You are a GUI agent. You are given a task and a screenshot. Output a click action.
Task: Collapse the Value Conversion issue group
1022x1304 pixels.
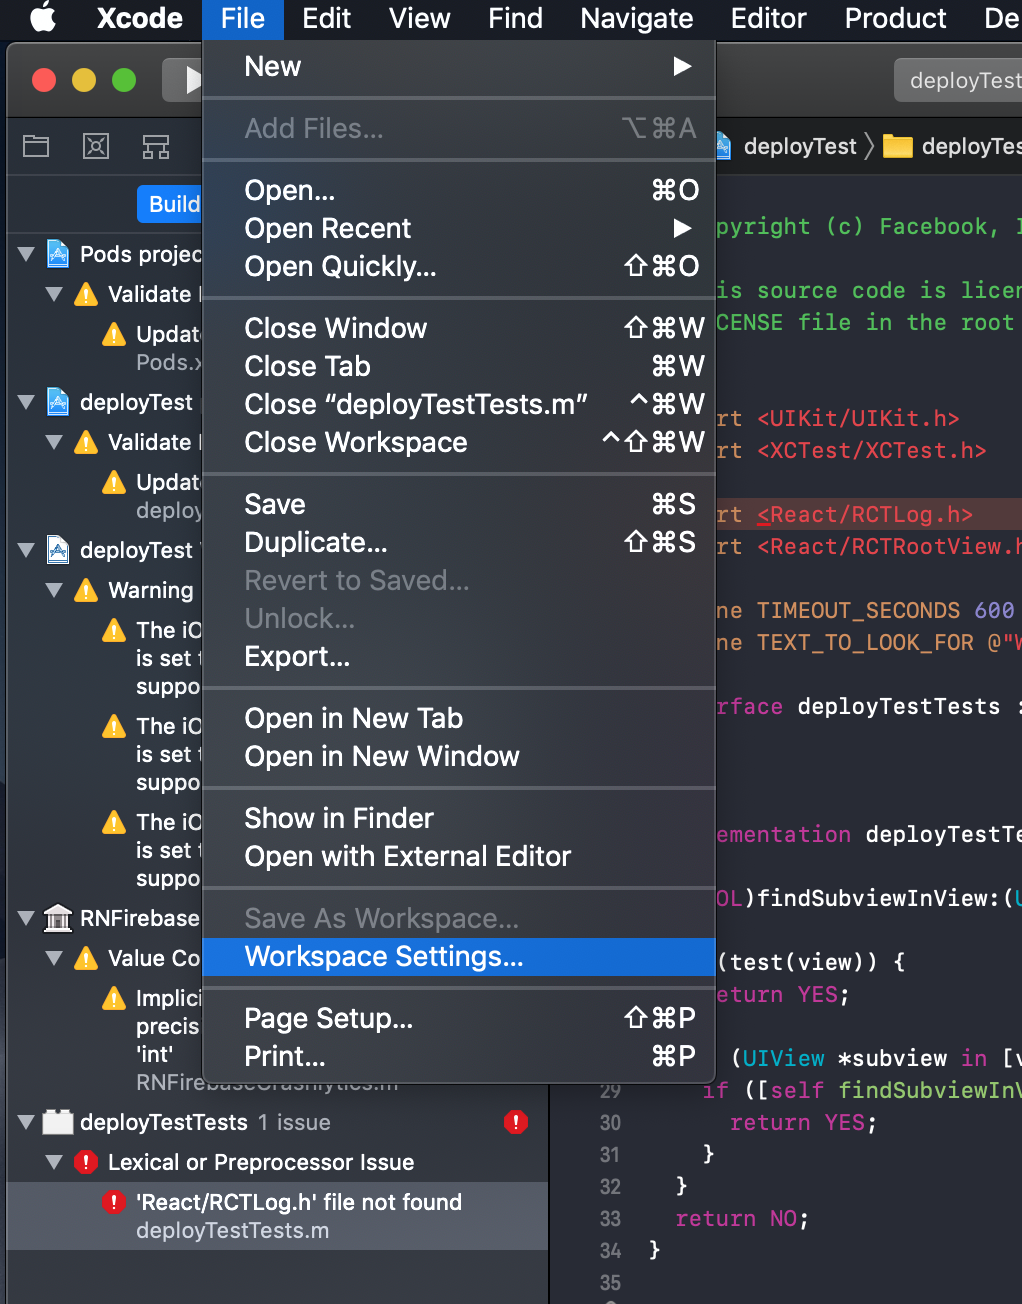tap(55, 958)
